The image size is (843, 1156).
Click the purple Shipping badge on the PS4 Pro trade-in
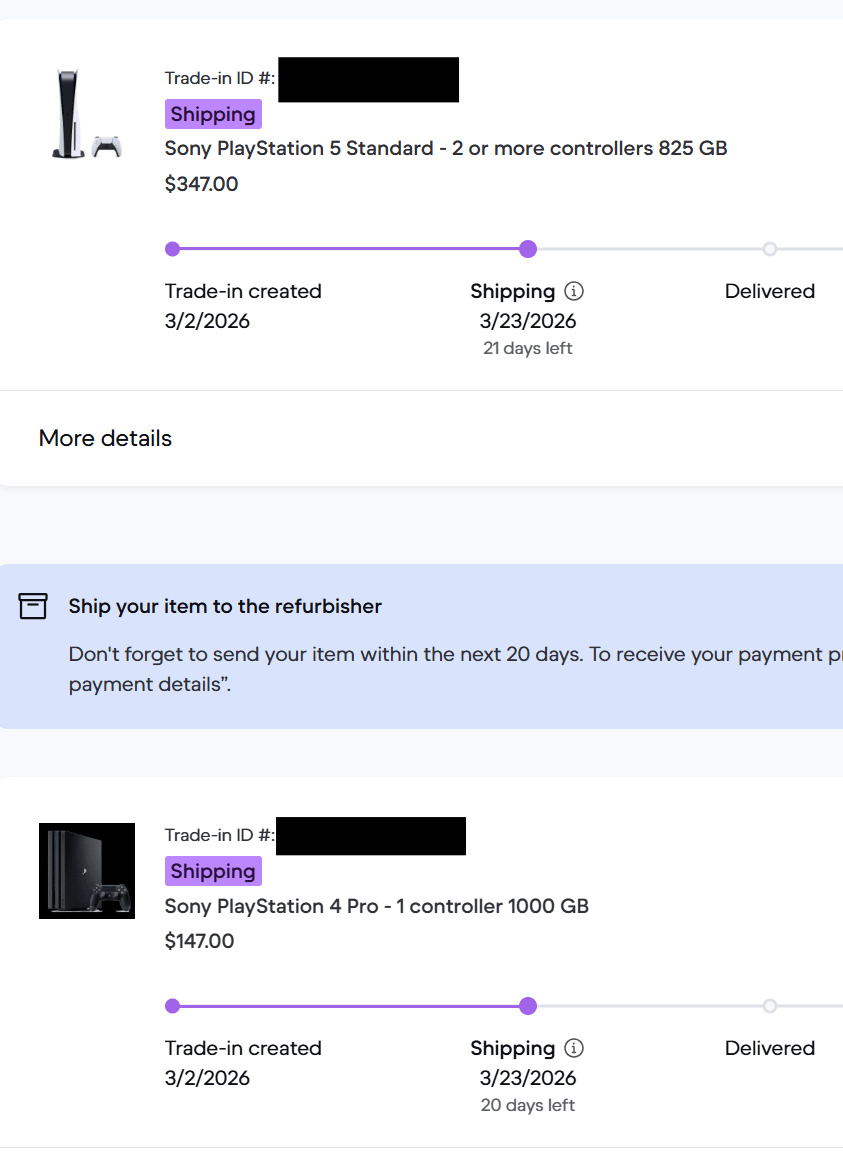pyautogui.click(x=213, y=871)
